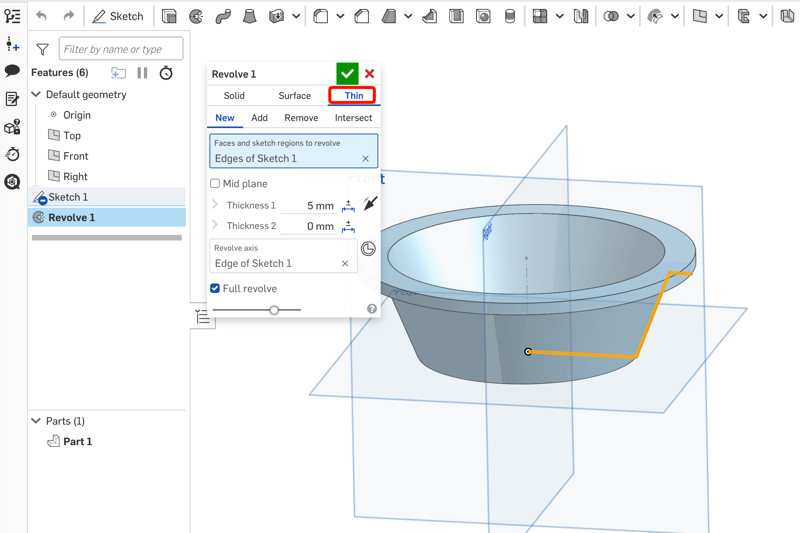This screenshot has width=800, height=533.
Task: Enable the Mid plane checkbox
Action: 215,184
